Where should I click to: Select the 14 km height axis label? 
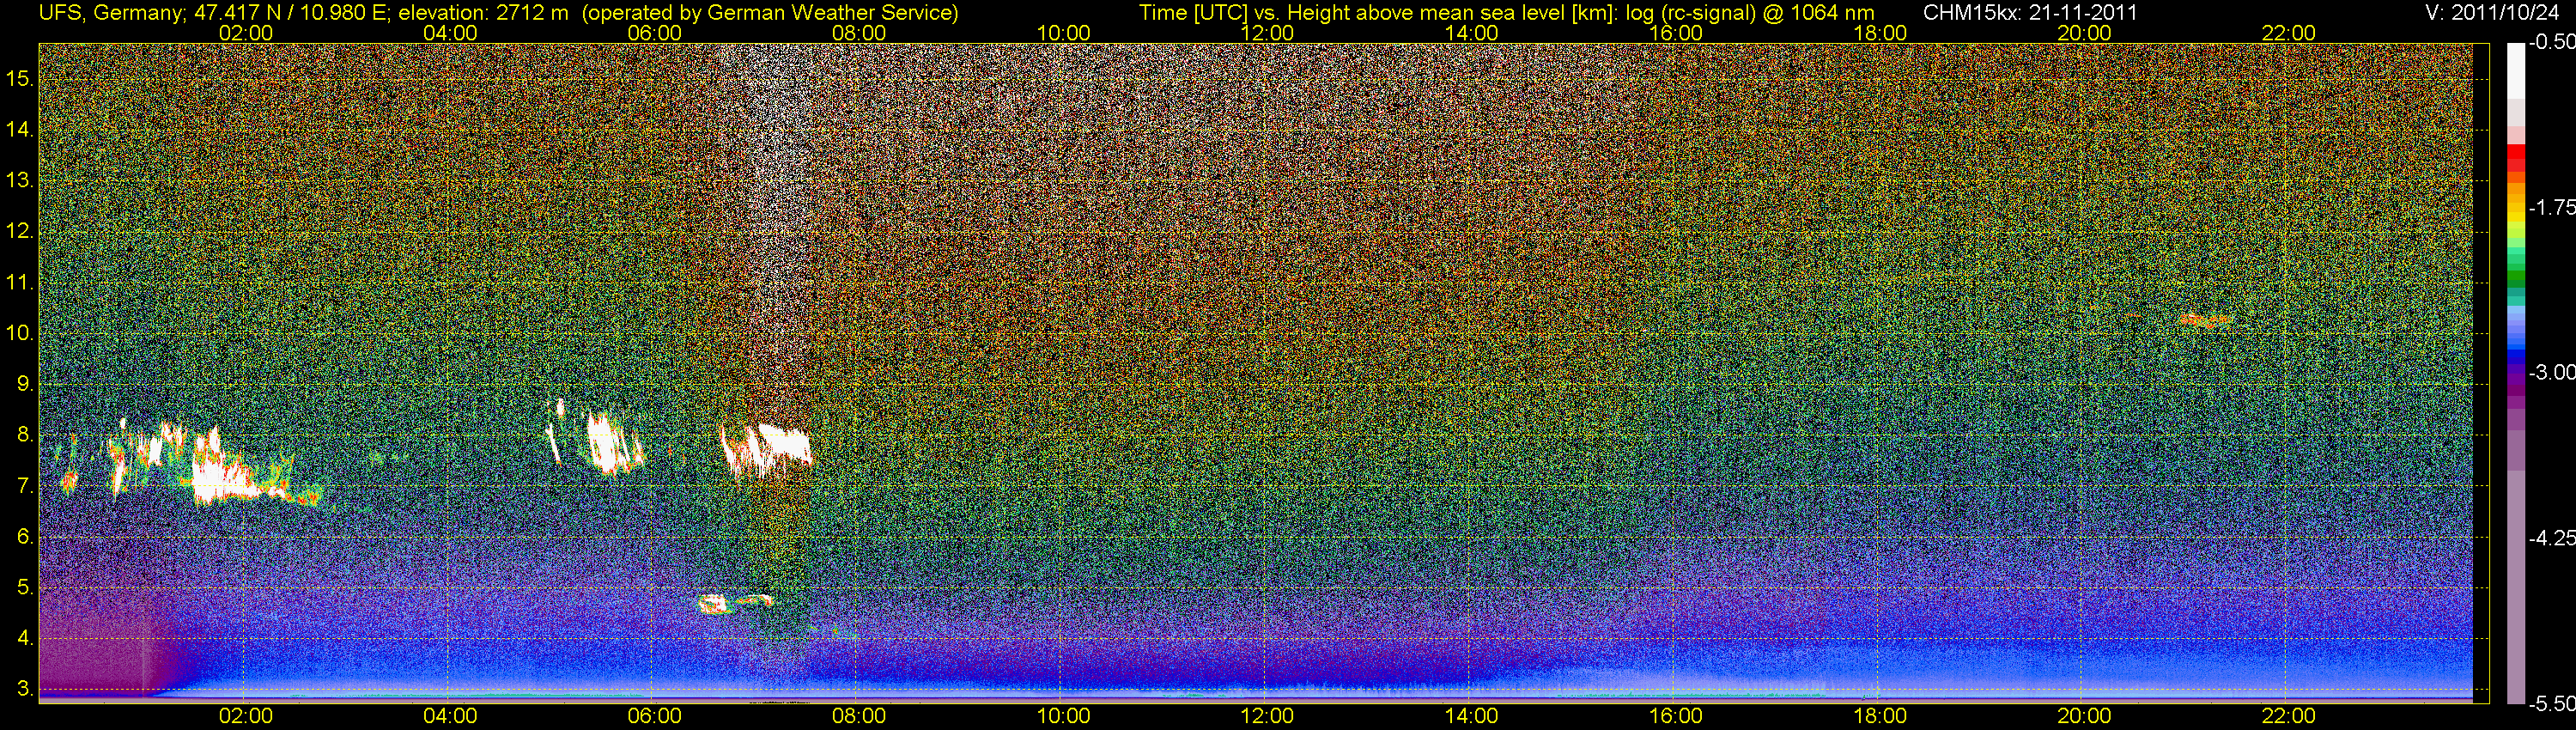tap(20, 129)
